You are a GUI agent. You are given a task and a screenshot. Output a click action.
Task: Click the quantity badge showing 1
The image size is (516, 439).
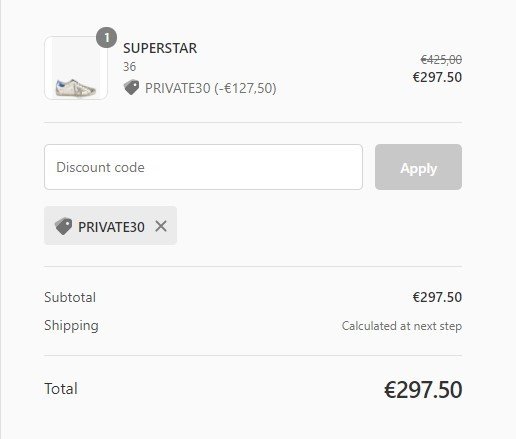107,38
